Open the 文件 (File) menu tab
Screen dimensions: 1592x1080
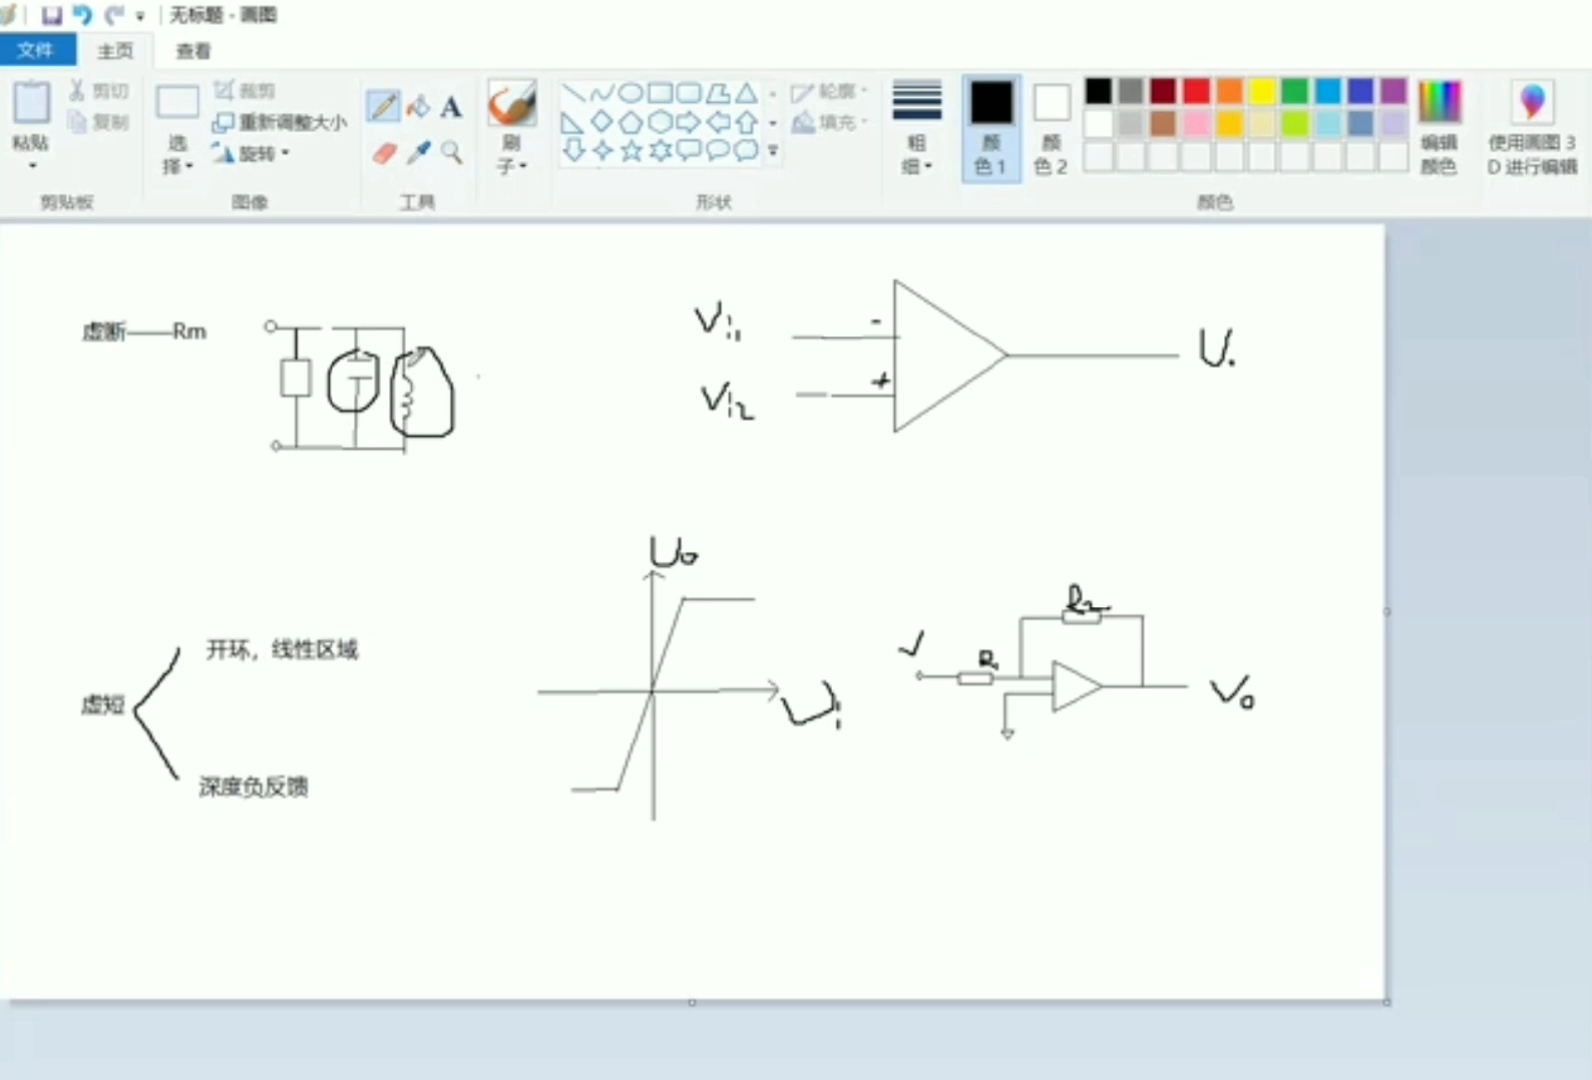36,50
